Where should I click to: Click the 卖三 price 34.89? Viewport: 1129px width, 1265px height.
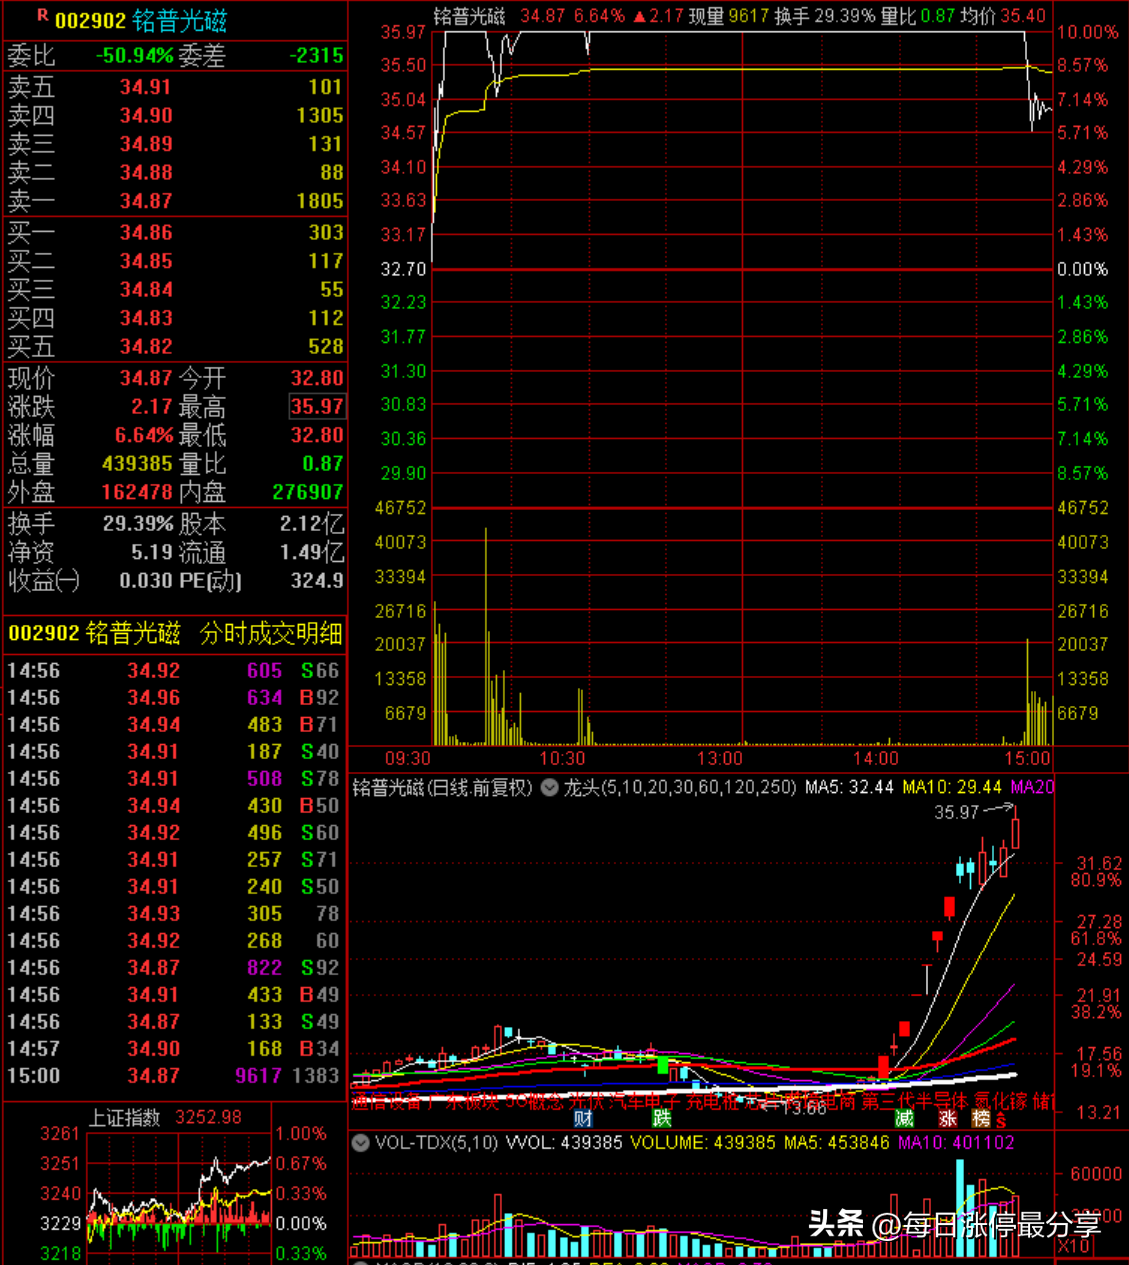tap(146, 144)
